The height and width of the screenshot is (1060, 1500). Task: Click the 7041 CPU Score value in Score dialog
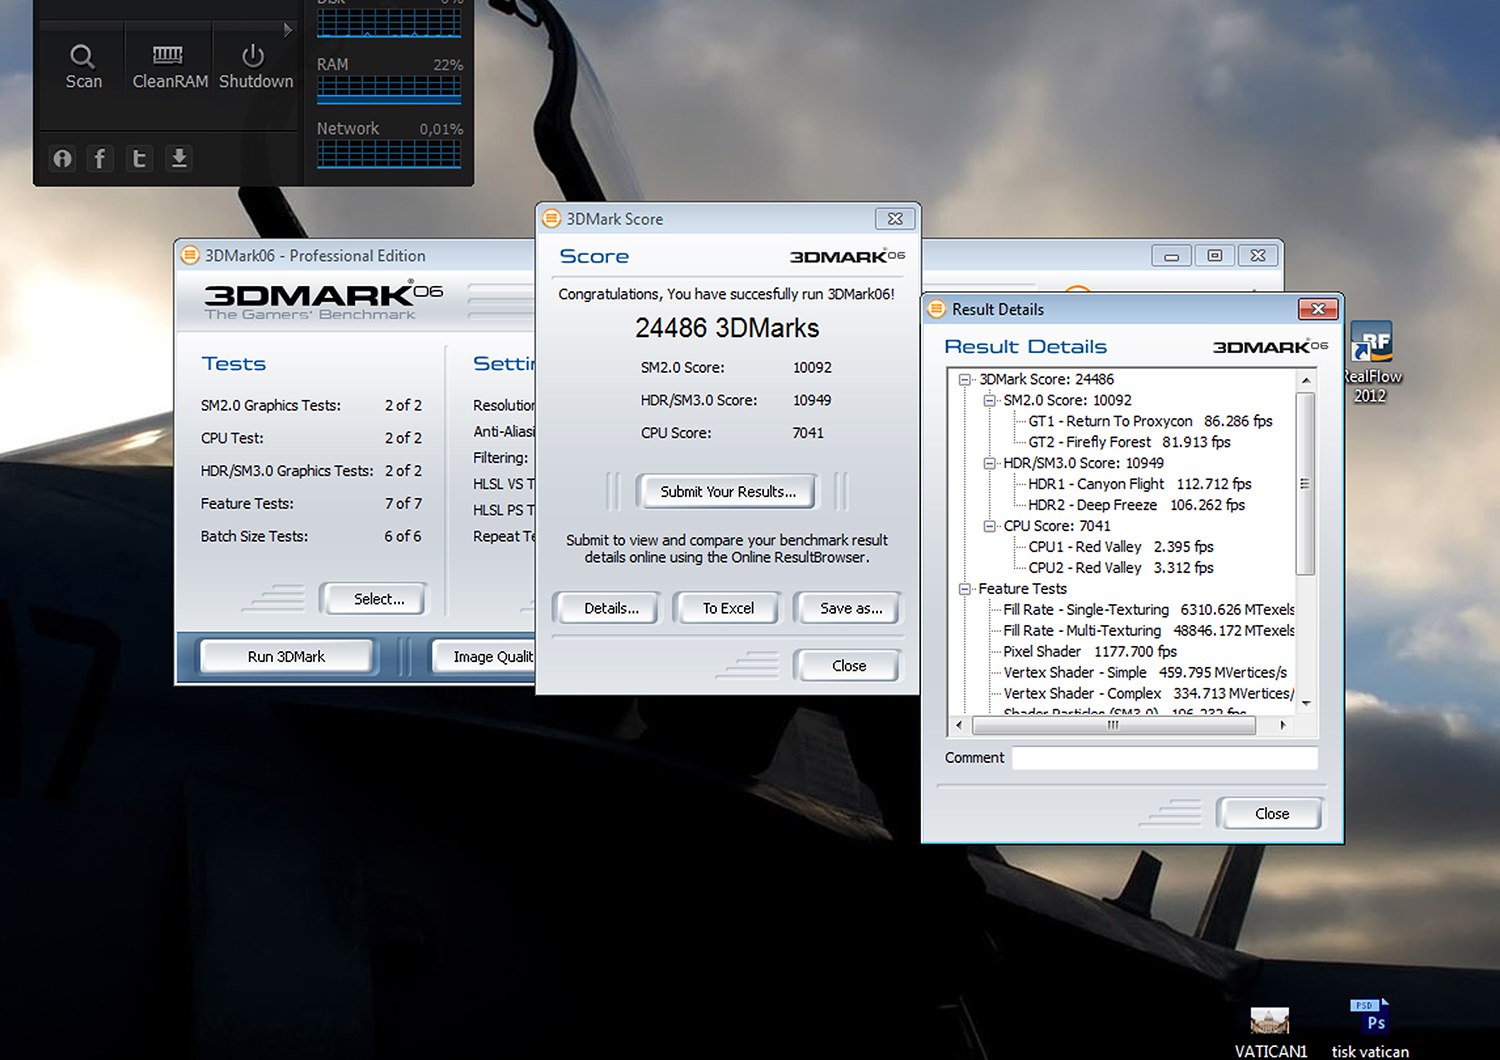coord(808,433)
